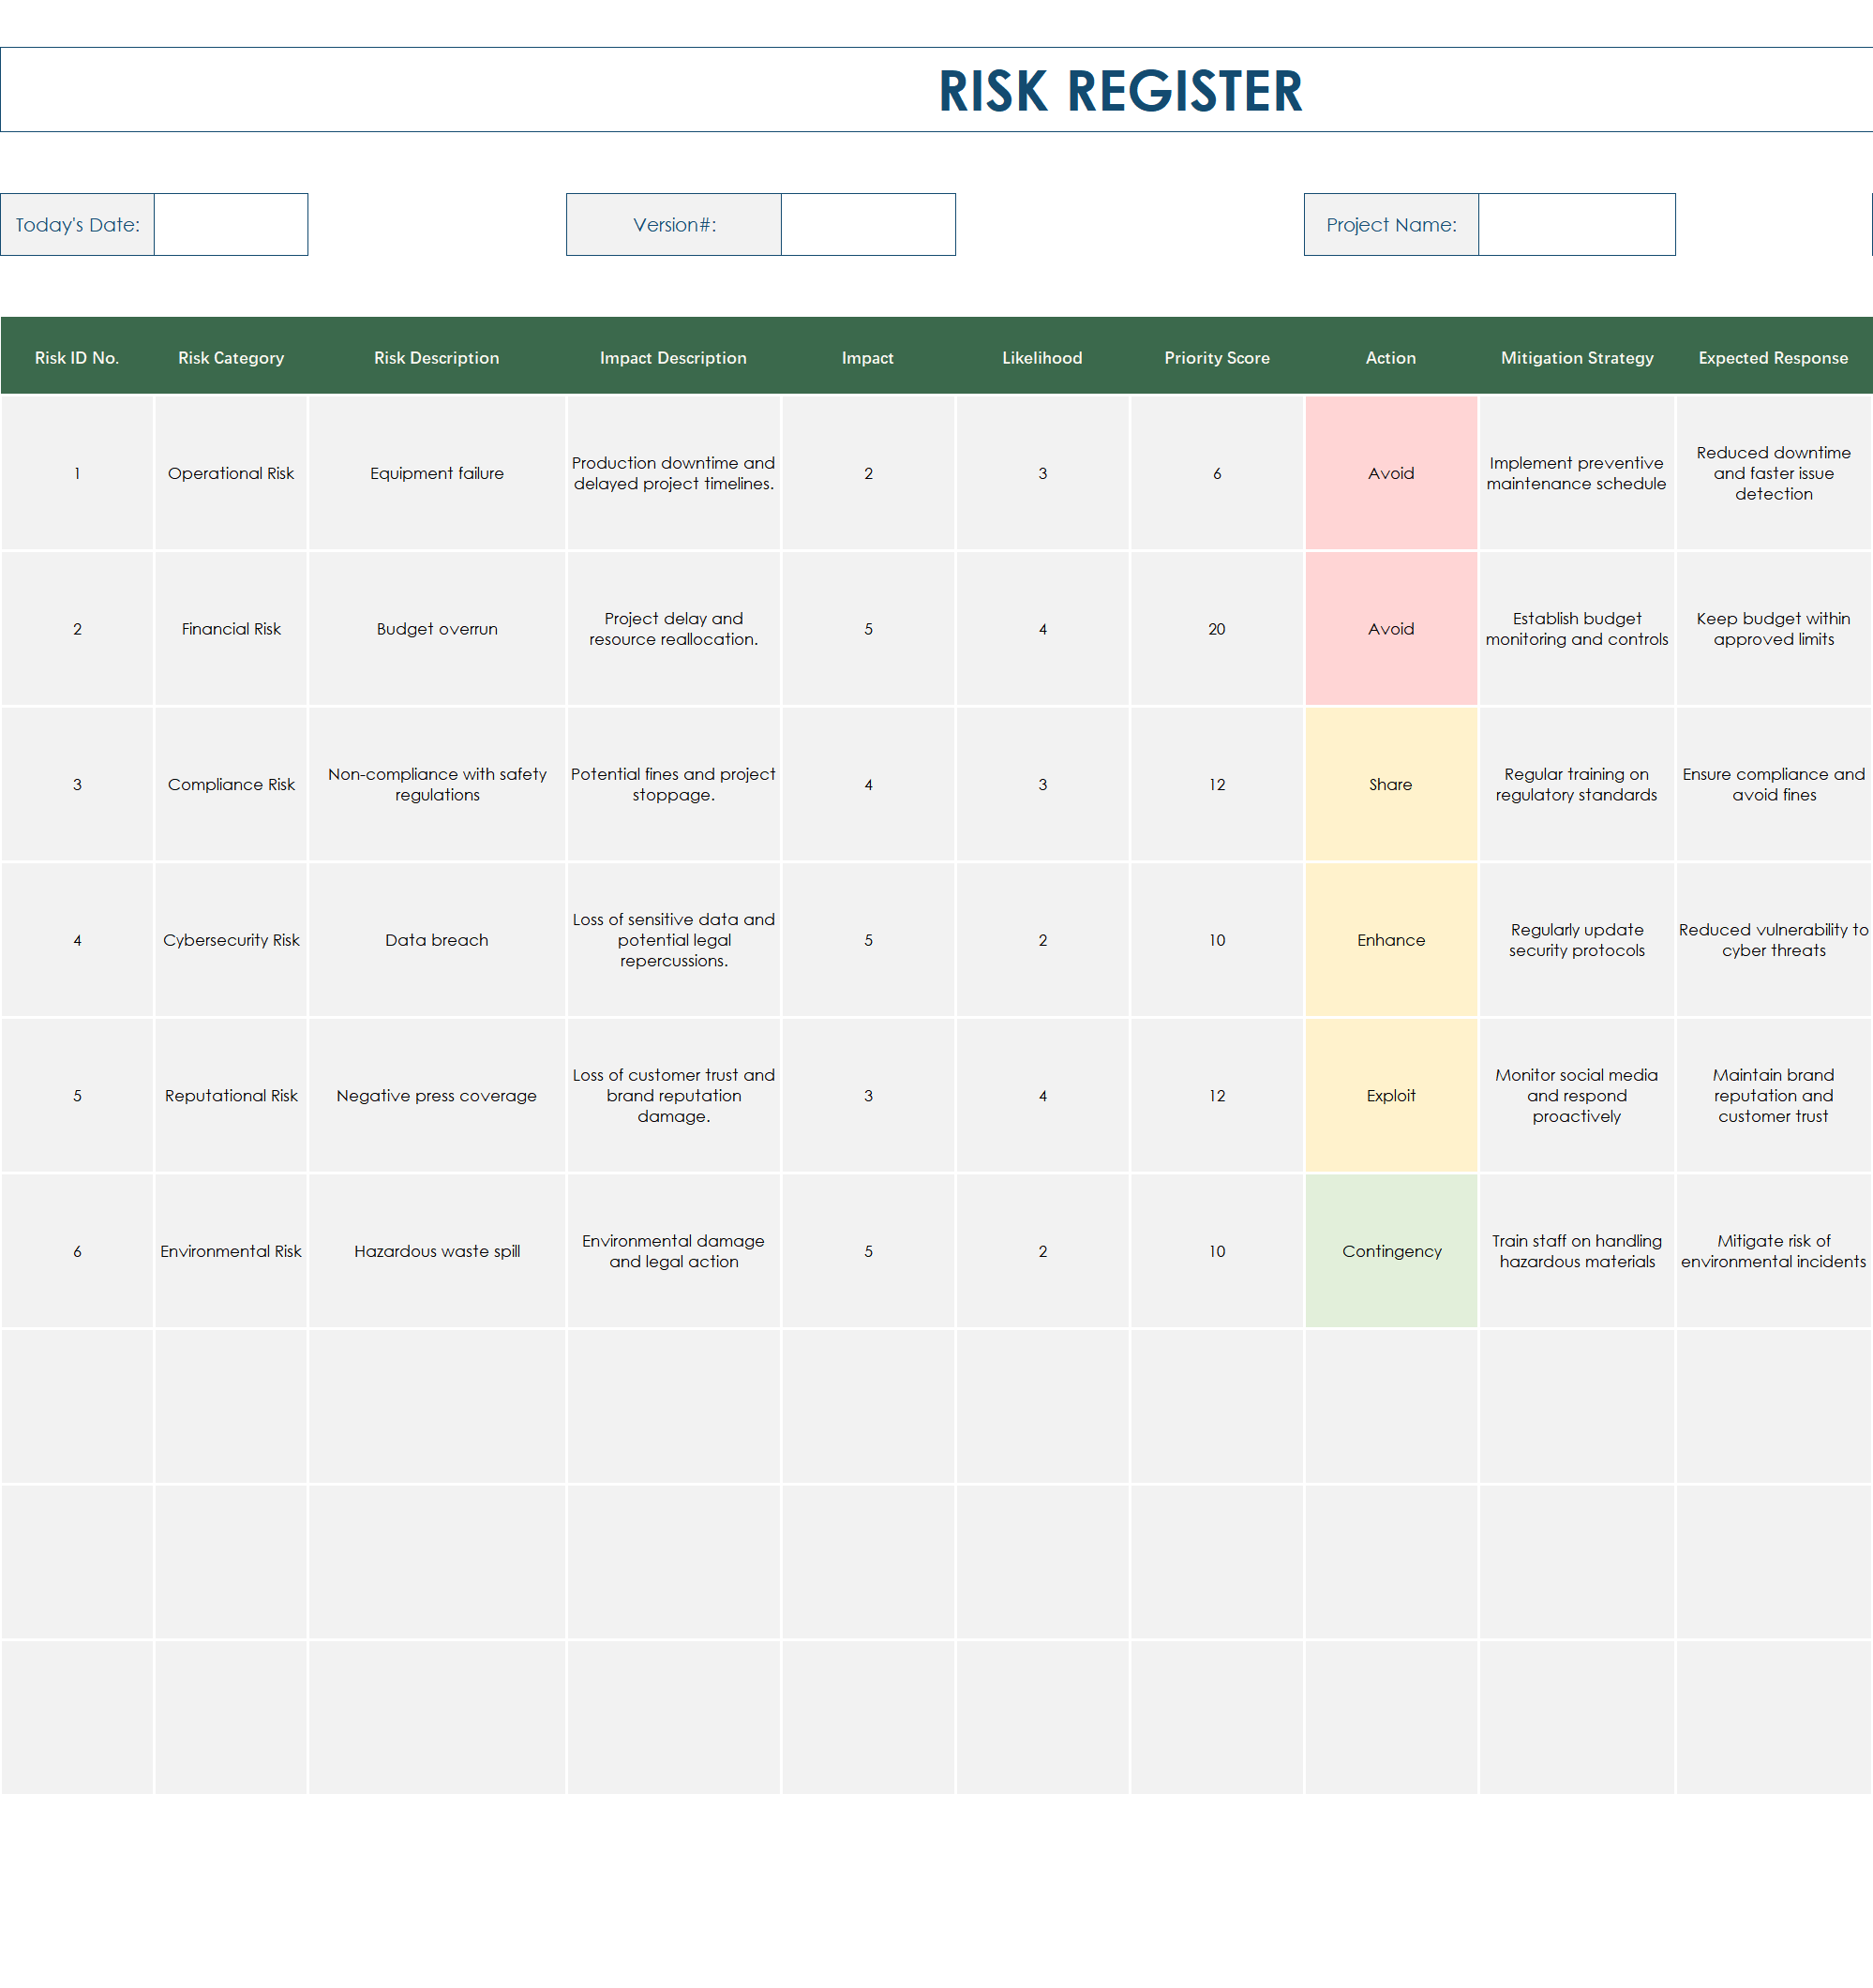Click the Equipment failure cell
Screen dimensions: 1873x1988
pos(437,473)
